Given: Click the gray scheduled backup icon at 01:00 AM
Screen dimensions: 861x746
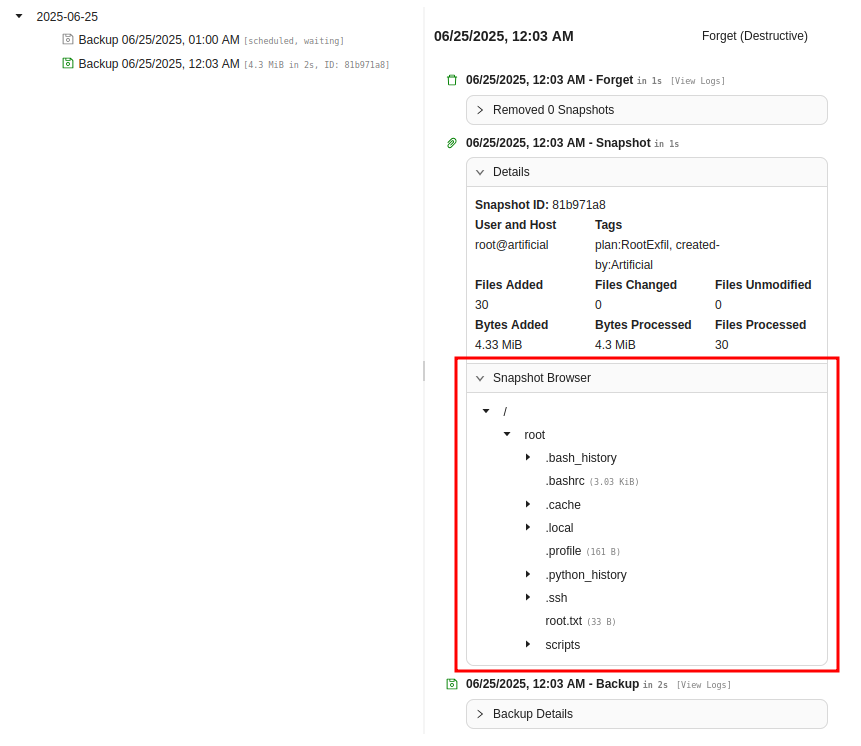Looking at the screenshot, I should tap(68, 40).
